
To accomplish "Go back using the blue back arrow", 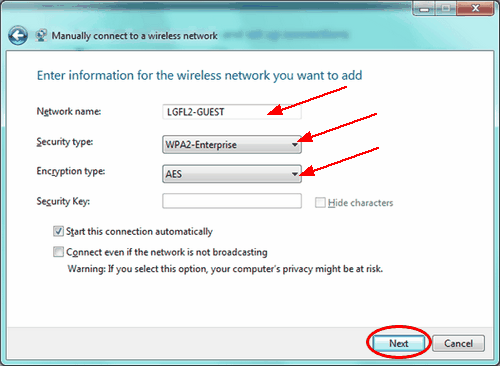I will (18, 36).
